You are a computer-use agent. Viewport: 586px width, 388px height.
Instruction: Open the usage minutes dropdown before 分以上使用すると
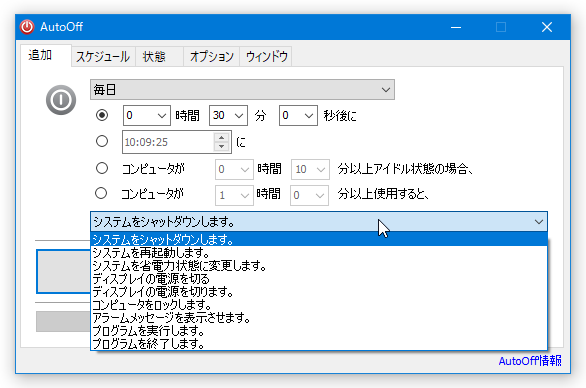(309, 195)
